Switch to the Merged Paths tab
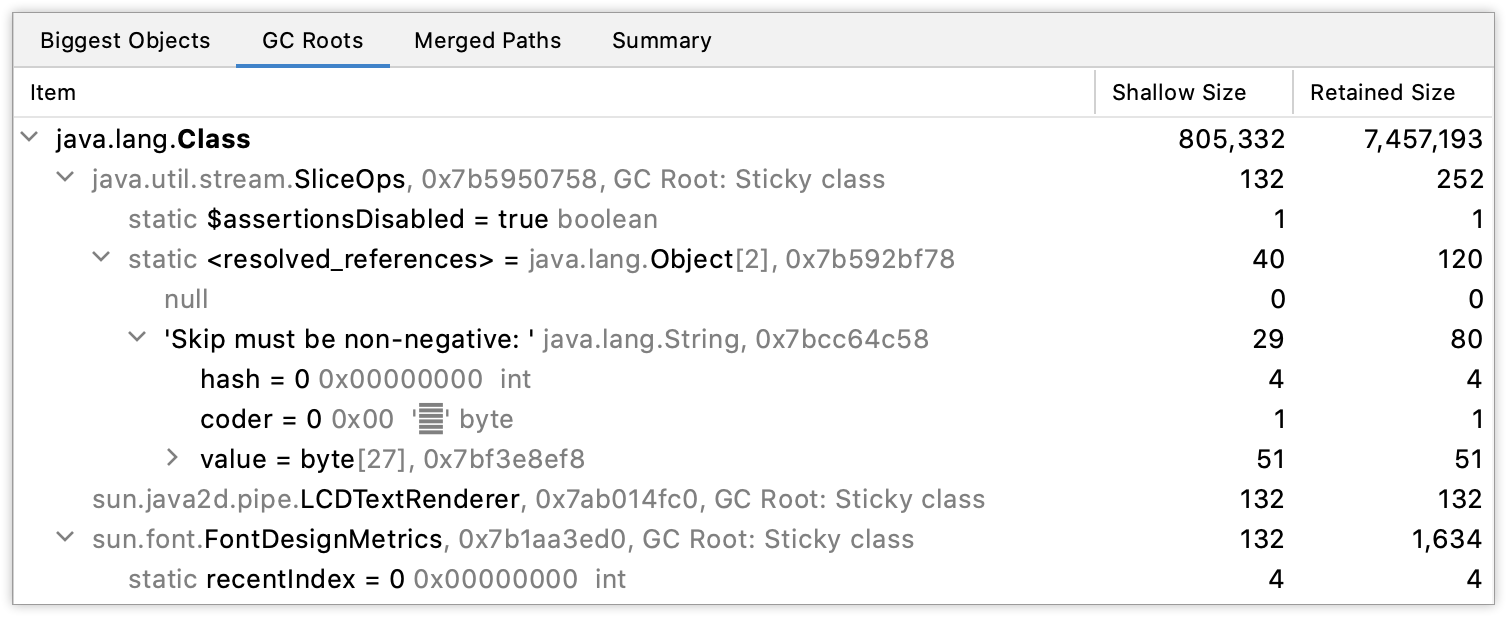Screen dimensions: 1507x617 487,40
